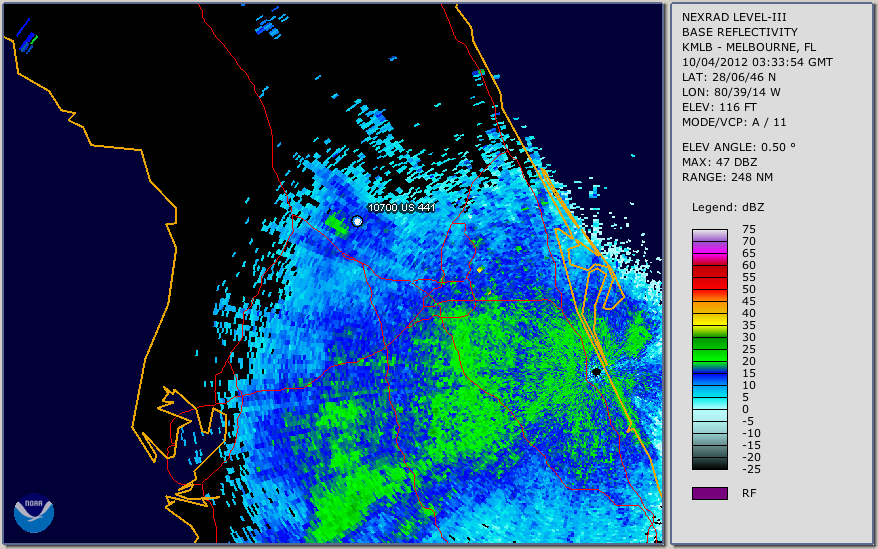Click the purple RF color swatch
The width and height of the screenshot is (878, 549).
(x=709, y=493)
